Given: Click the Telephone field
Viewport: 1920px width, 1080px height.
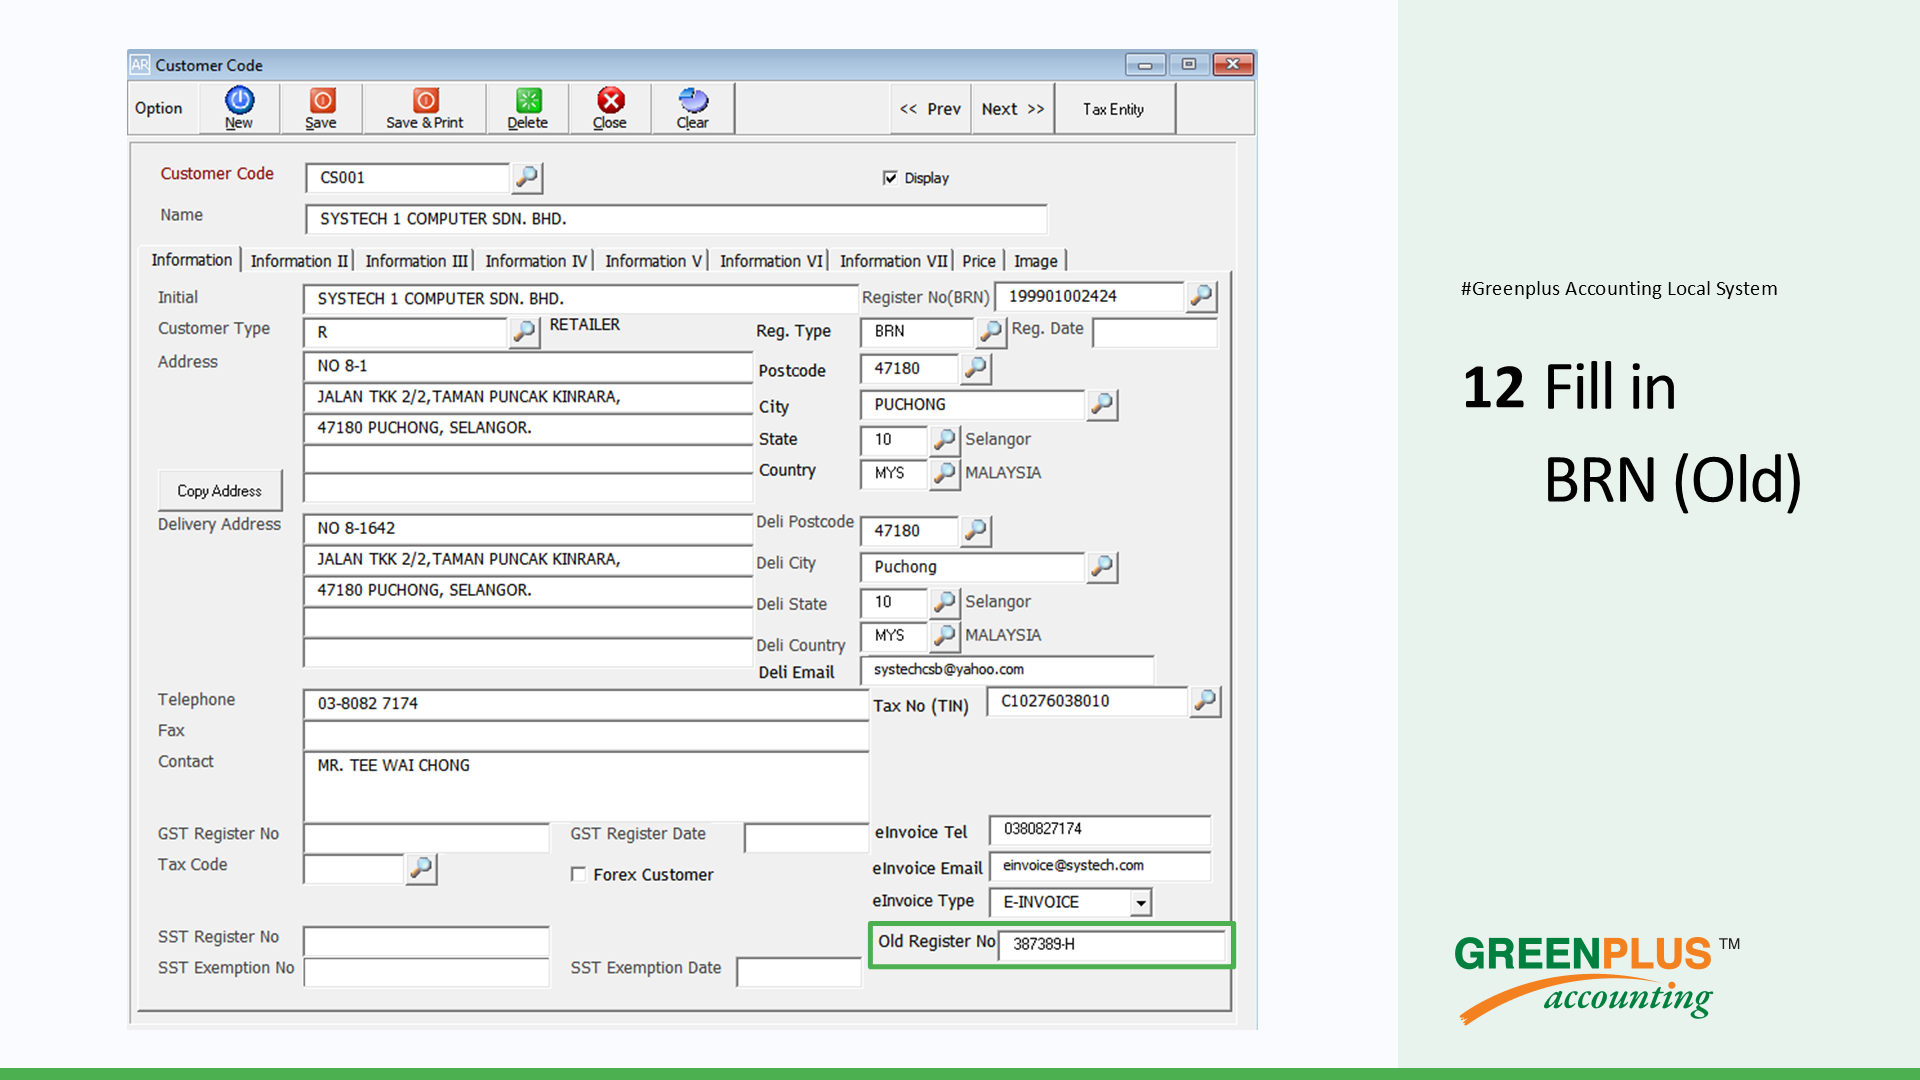Looking at the screenshot, I should [x=586, y=704].
